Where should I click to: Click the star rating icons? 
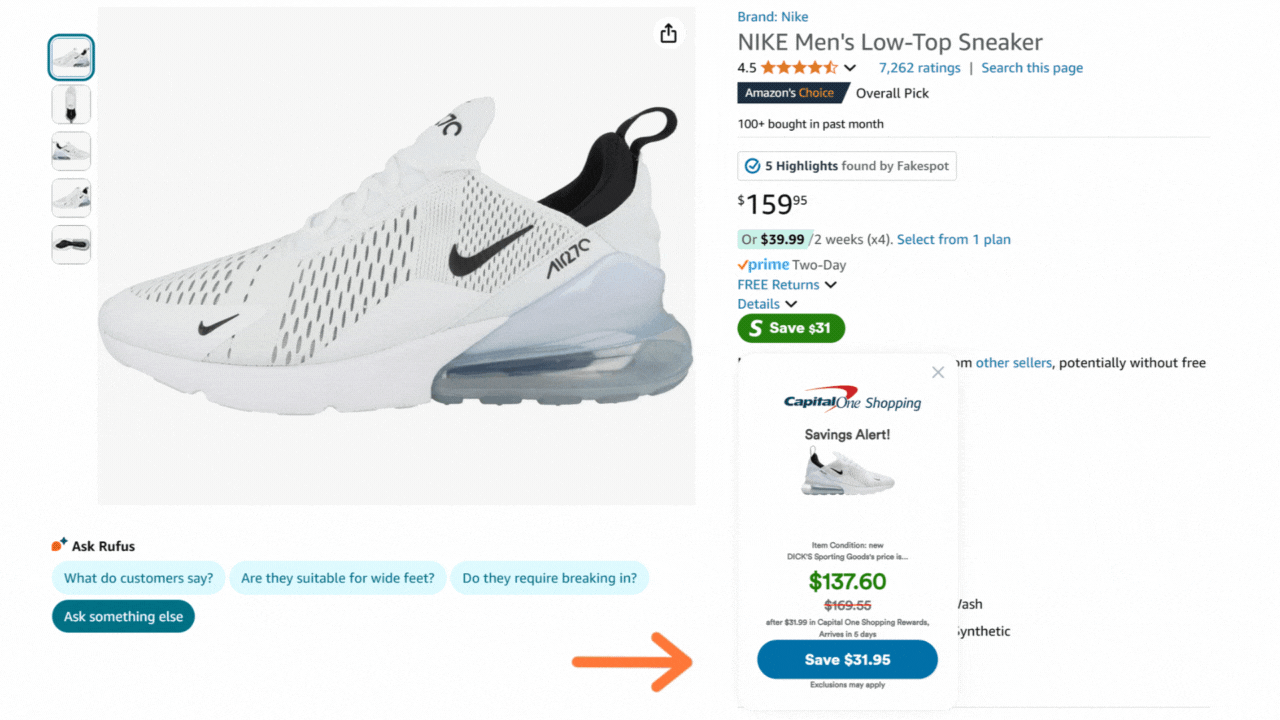tap(799, 68)
